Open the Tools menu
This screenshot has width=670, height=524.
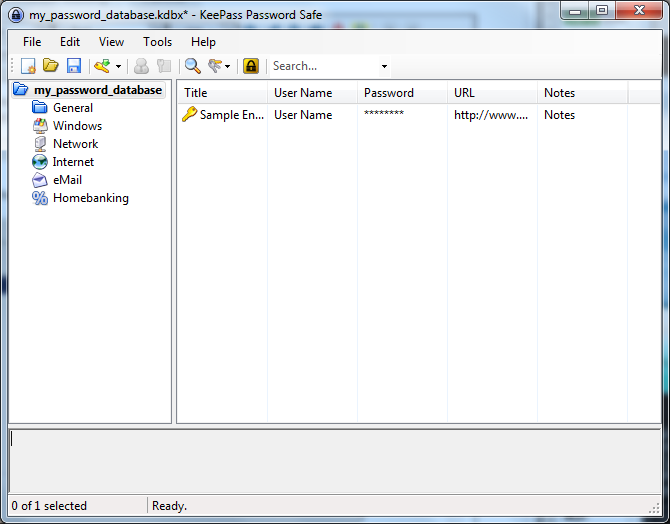157,42
